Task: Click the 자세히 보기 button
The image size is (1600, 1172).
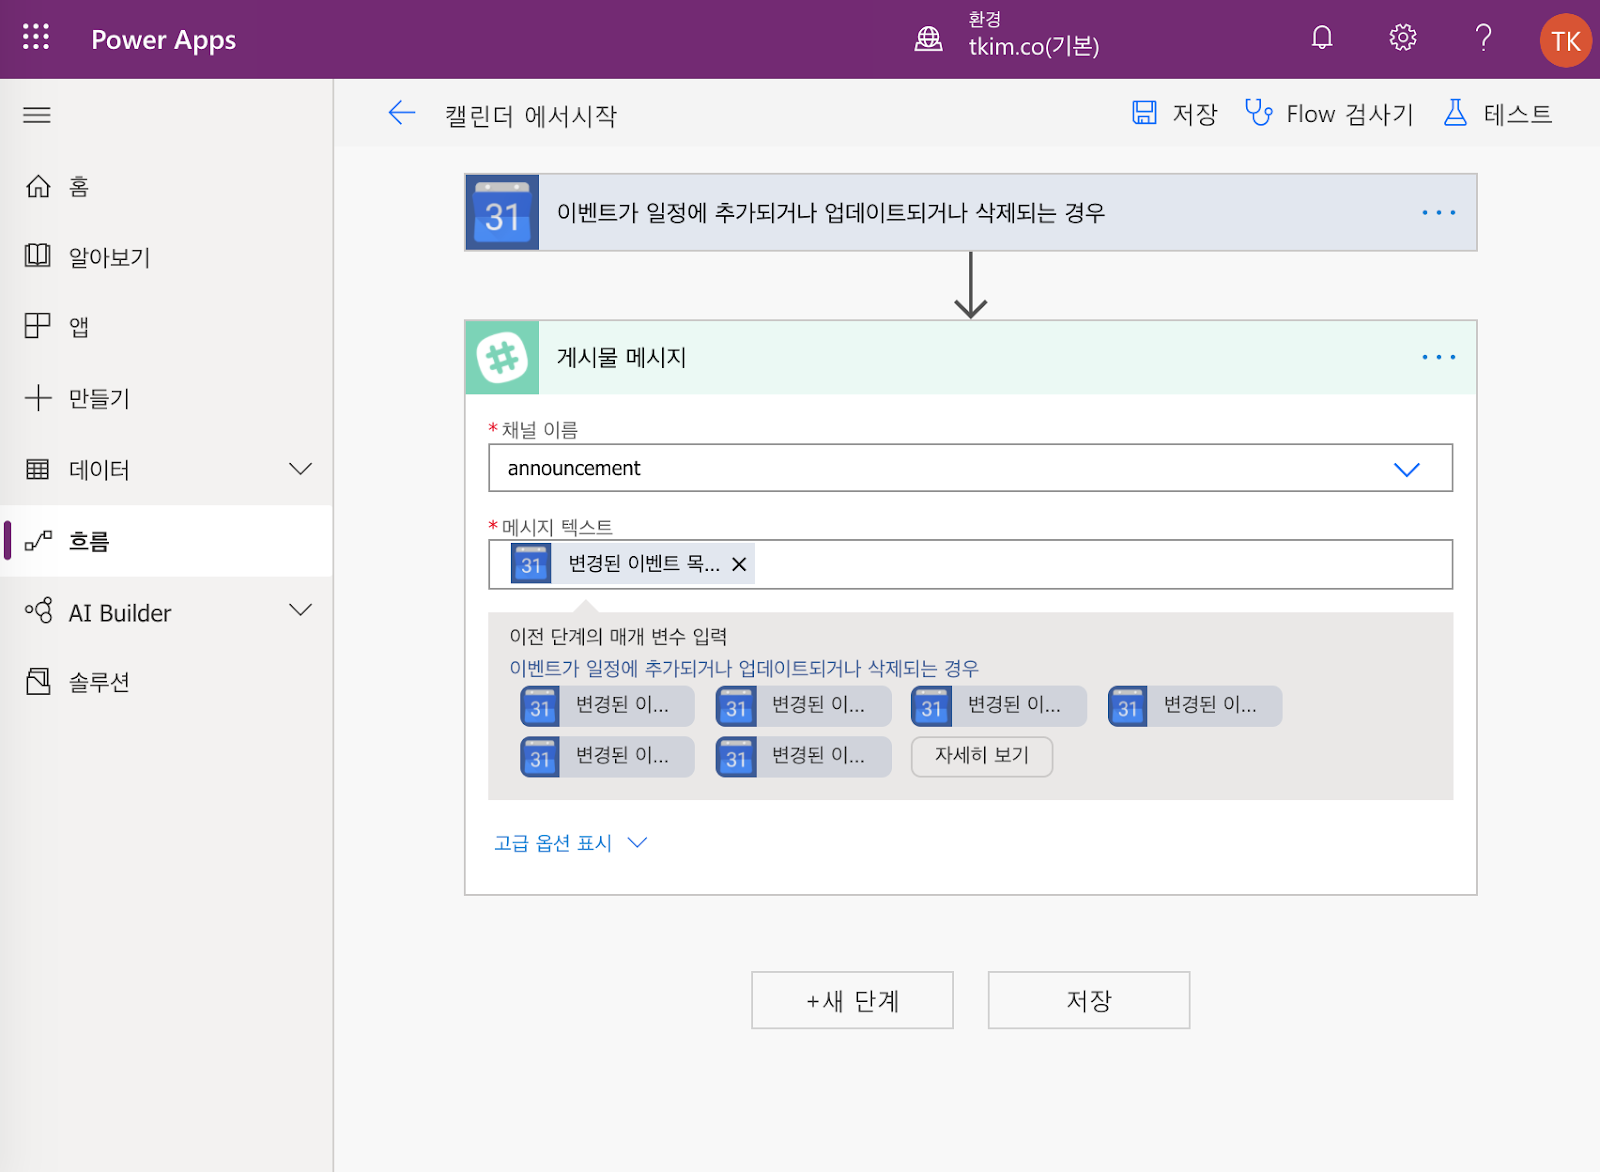Action: (982, 756)
